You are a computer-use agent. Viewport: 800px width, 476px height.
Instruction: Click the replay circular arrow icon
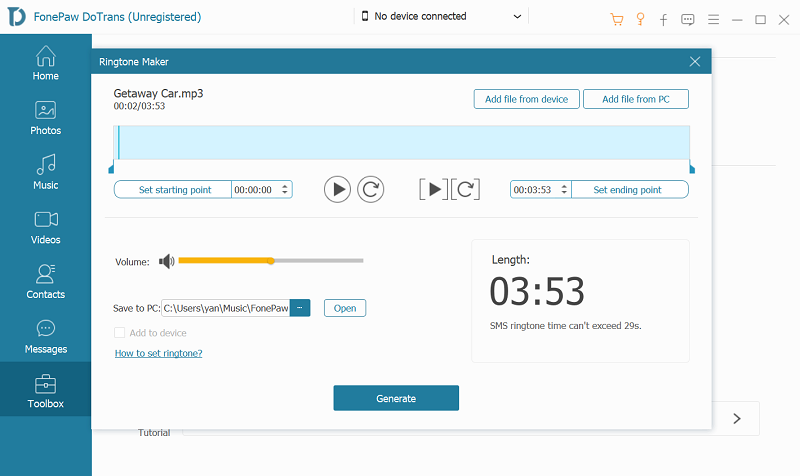pyautogui.click(x=371, y=189)
